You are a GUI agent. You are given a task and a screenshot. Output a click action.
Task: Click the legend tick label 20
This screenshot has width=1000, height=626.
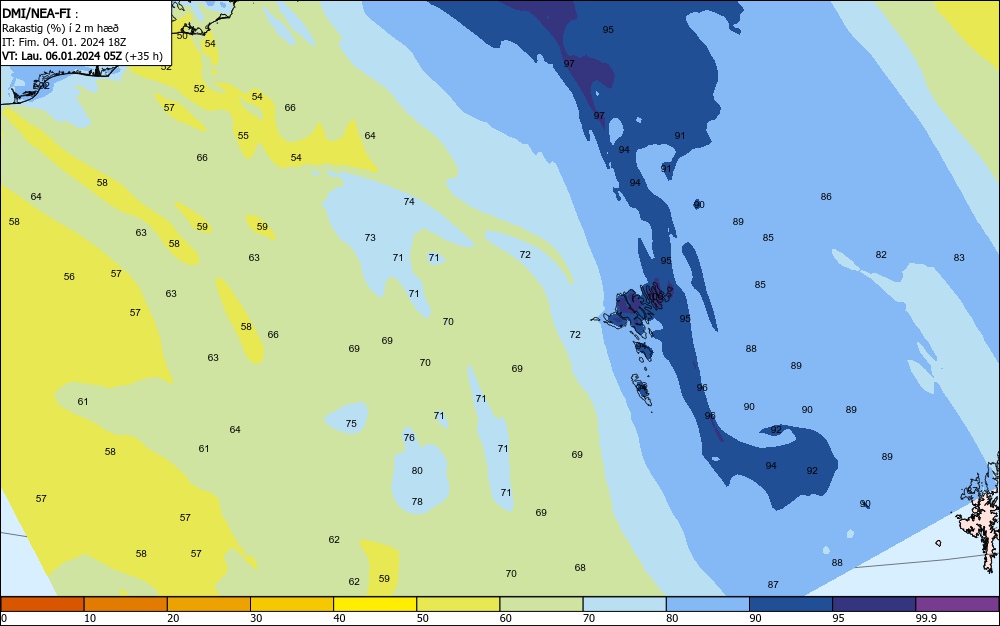(x=173, y=618)
